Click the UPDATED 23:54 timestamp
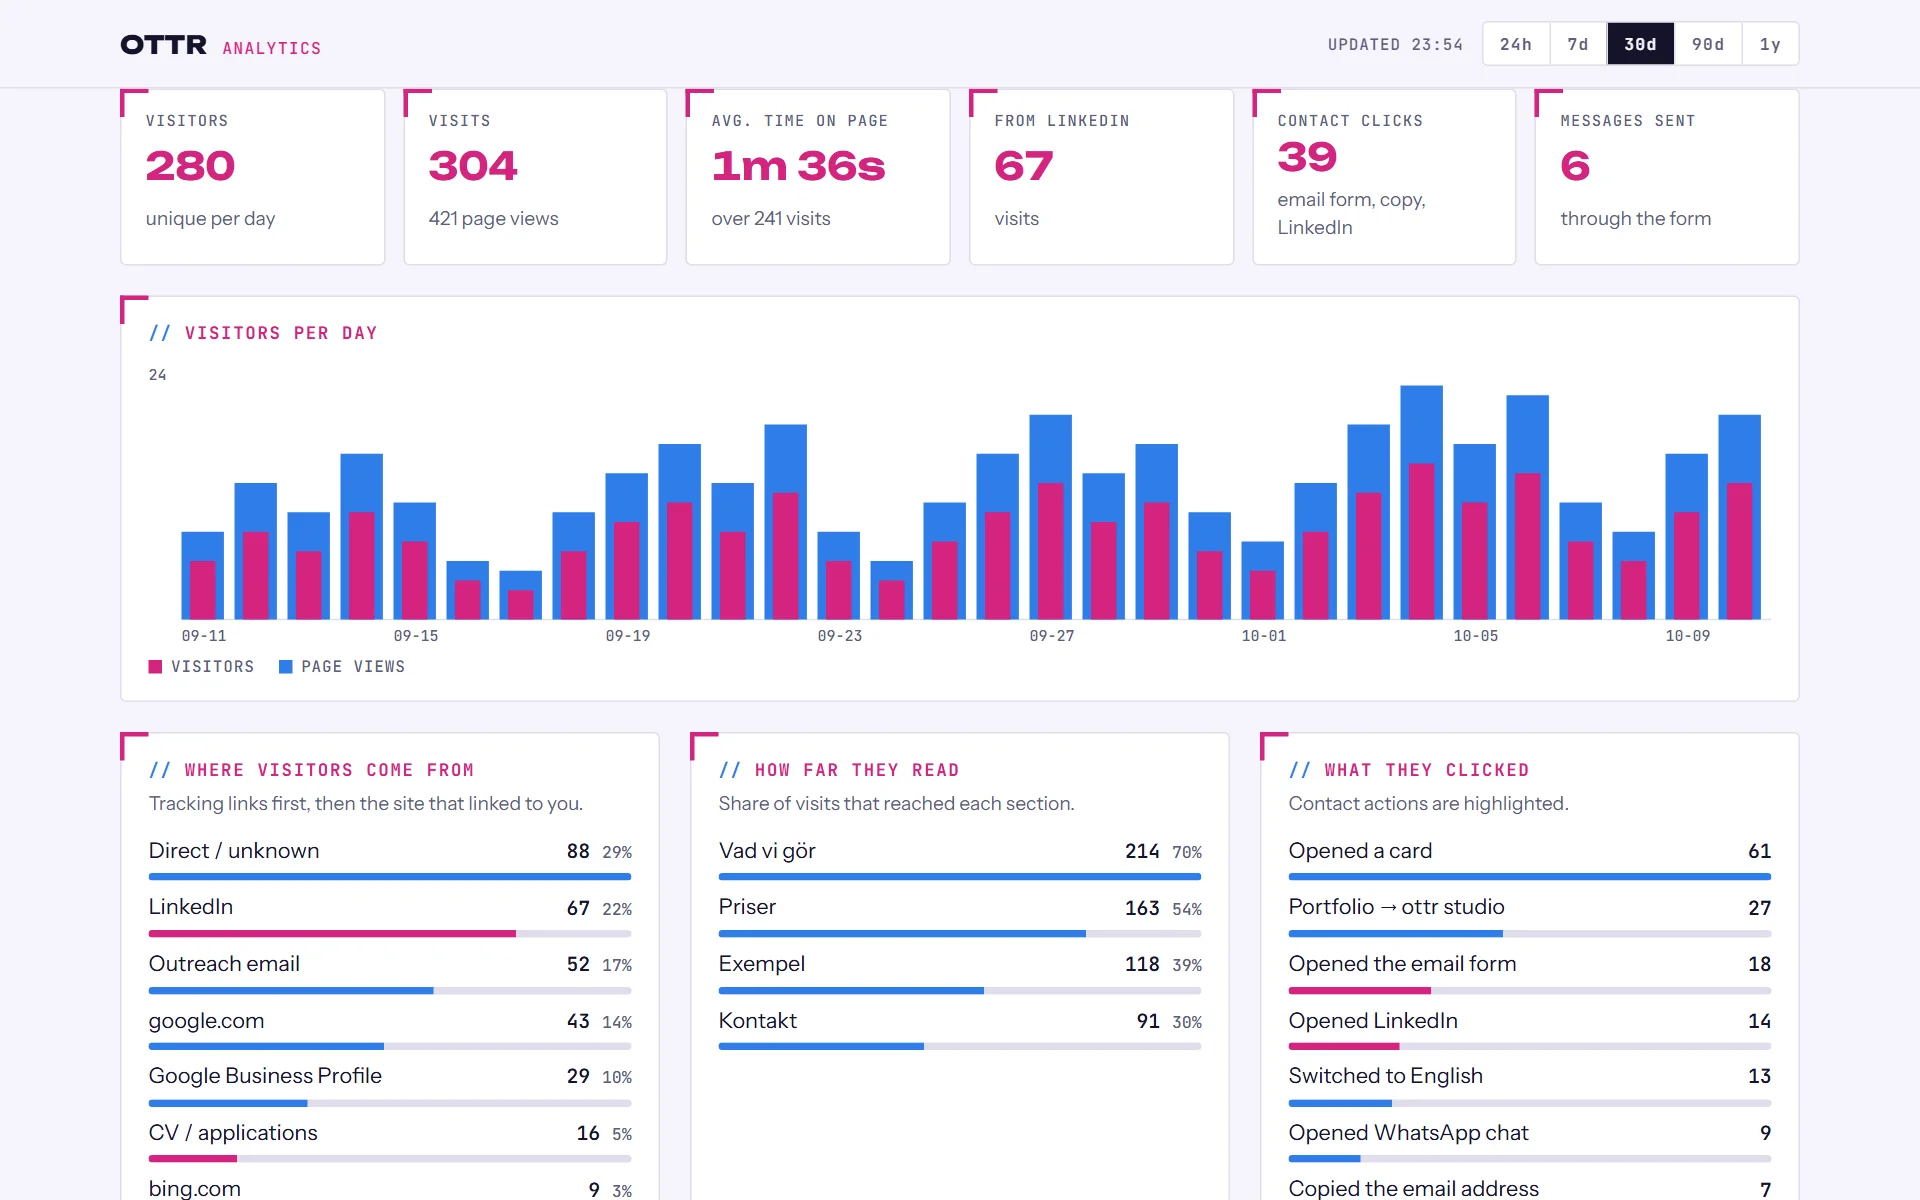Image resolution: width=1920 pixels, height=1200 pixels. point(1395,45)
